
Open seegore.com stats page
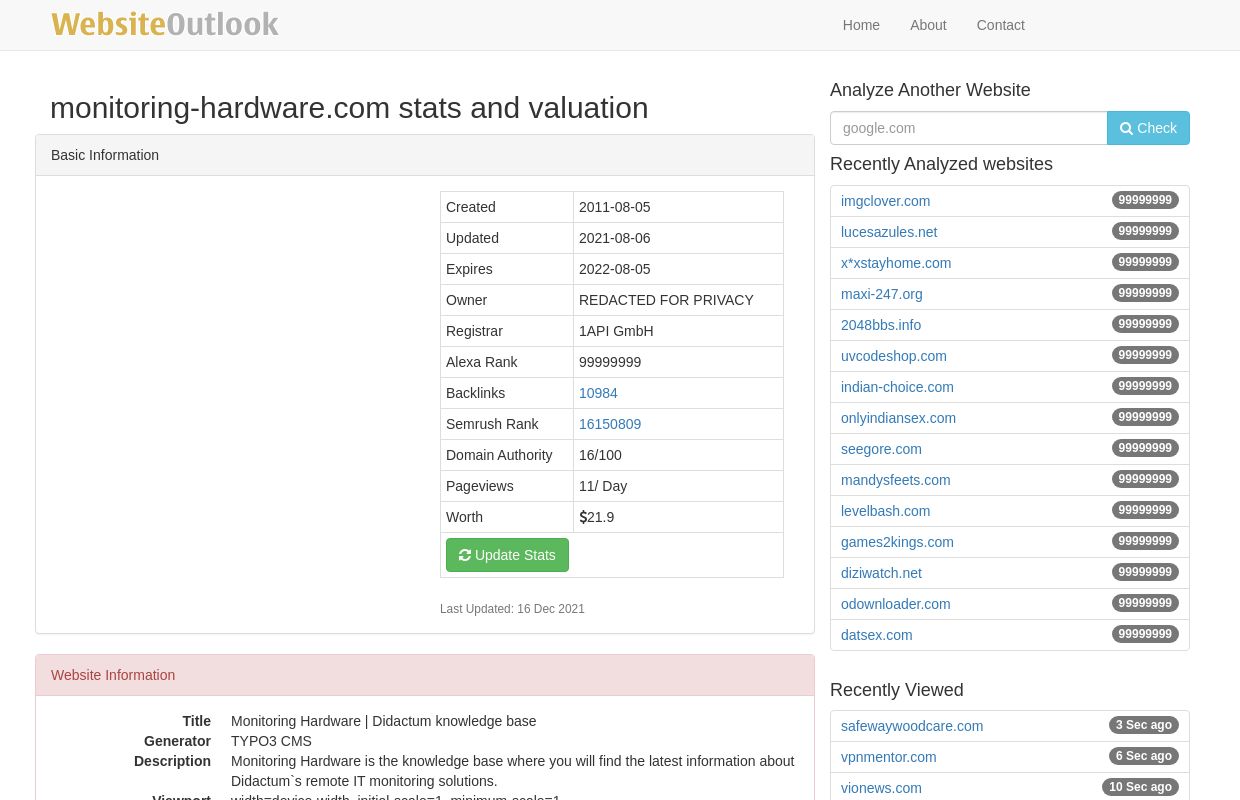[x=881, y=449]
